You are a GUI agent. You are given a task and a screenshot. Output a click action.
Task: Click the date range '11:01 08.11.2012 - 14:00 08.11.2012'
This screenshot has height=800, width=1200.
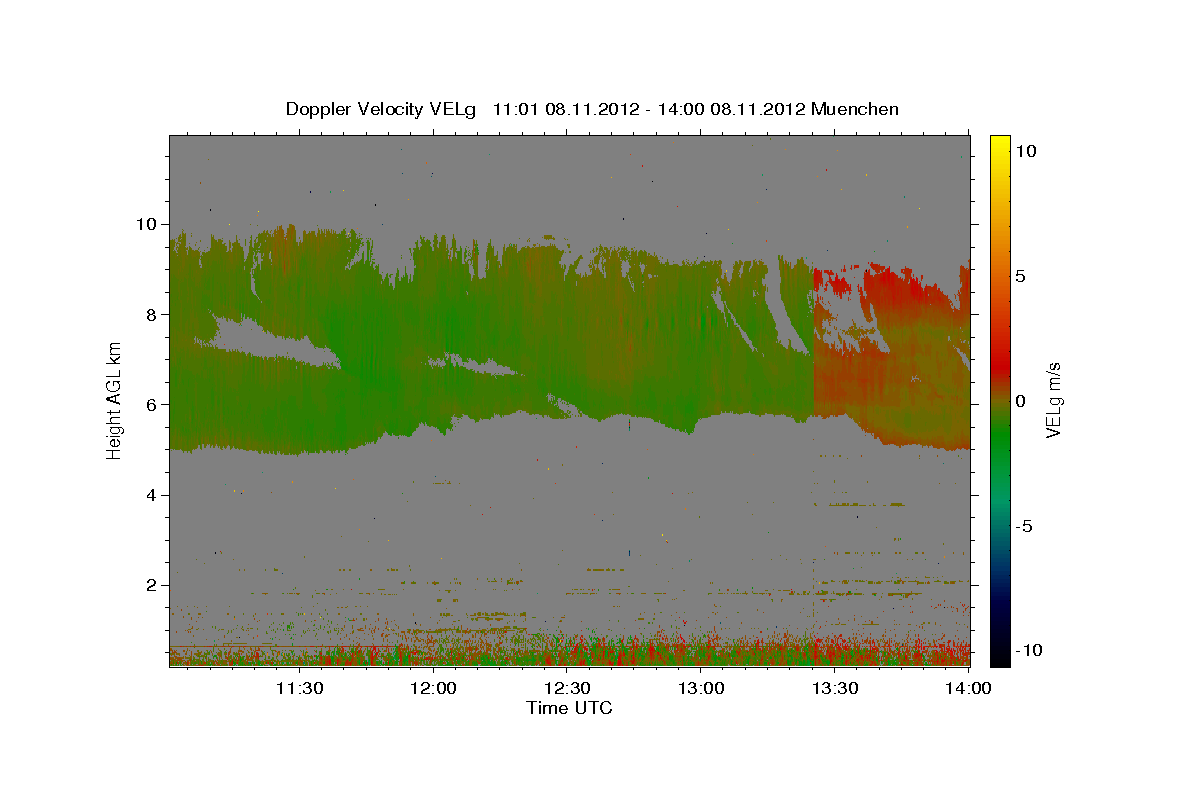pyautogui.click(x=649, y=109)
